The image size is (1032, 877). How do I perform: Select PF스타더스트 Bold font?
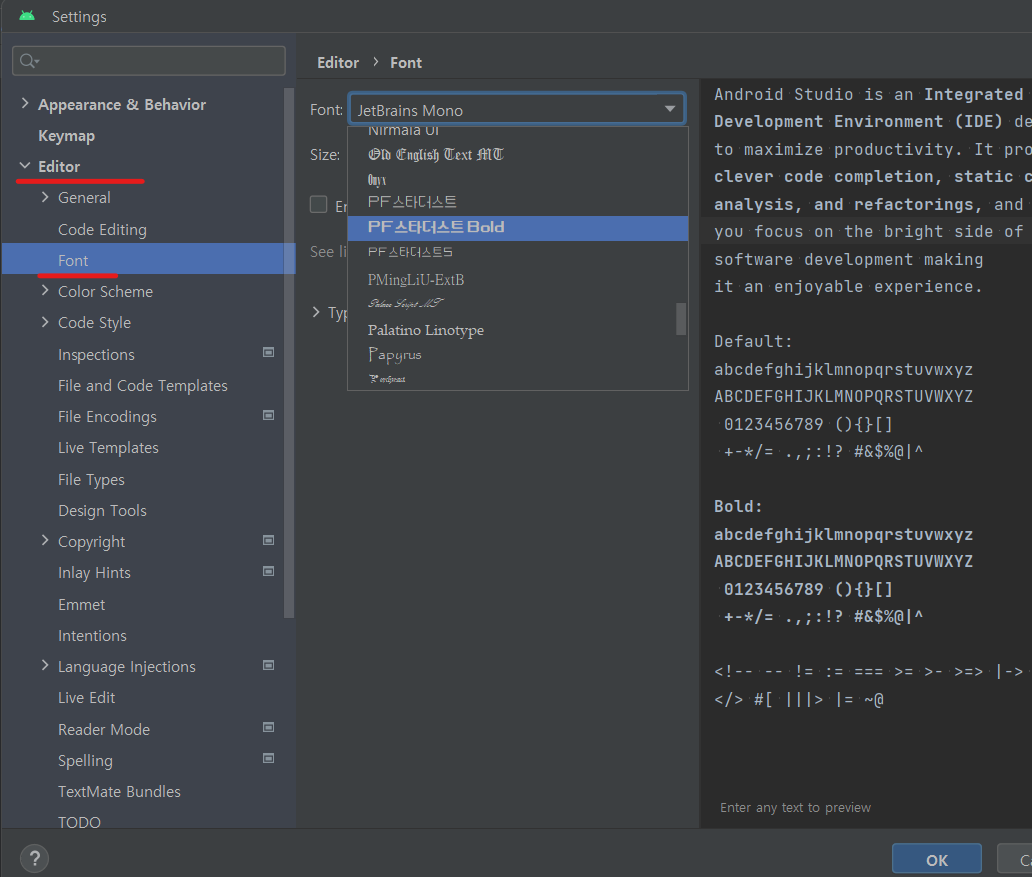tap(517, 228)
